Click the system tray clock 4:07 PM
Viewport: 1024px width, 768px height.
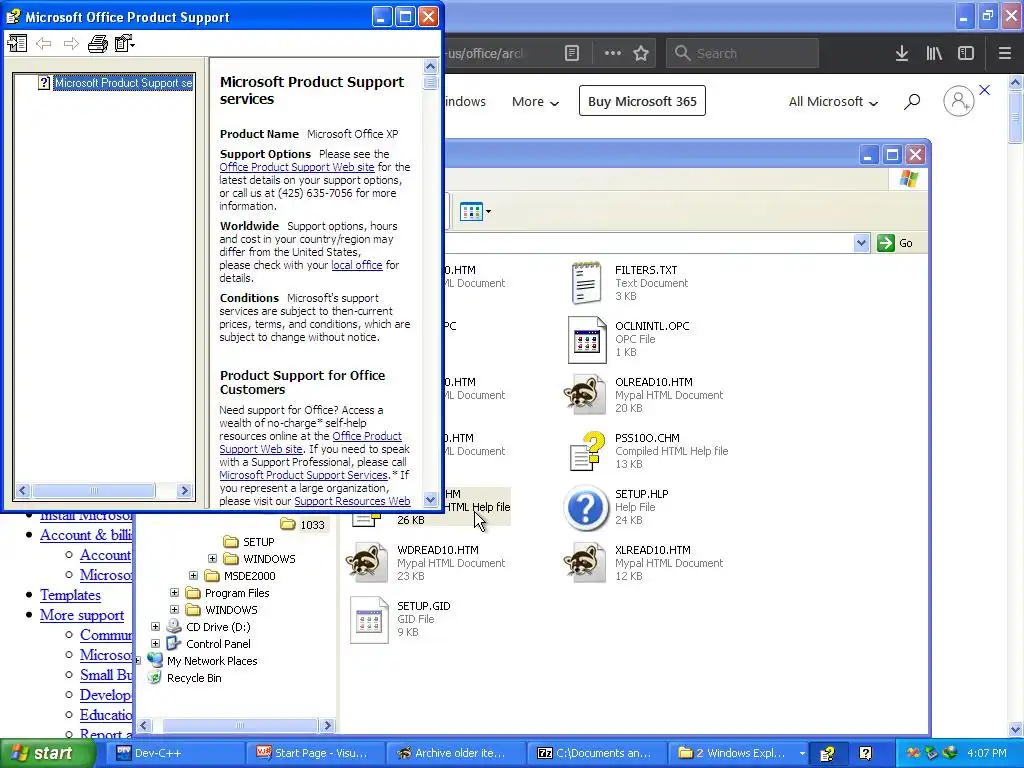pos(987,753)
